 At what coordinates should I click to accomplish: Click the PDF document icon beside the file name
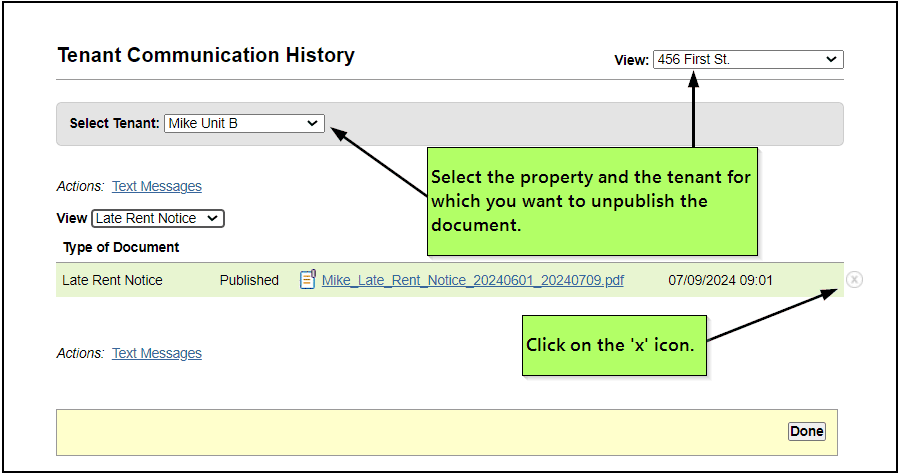click(x=308, y=280)
